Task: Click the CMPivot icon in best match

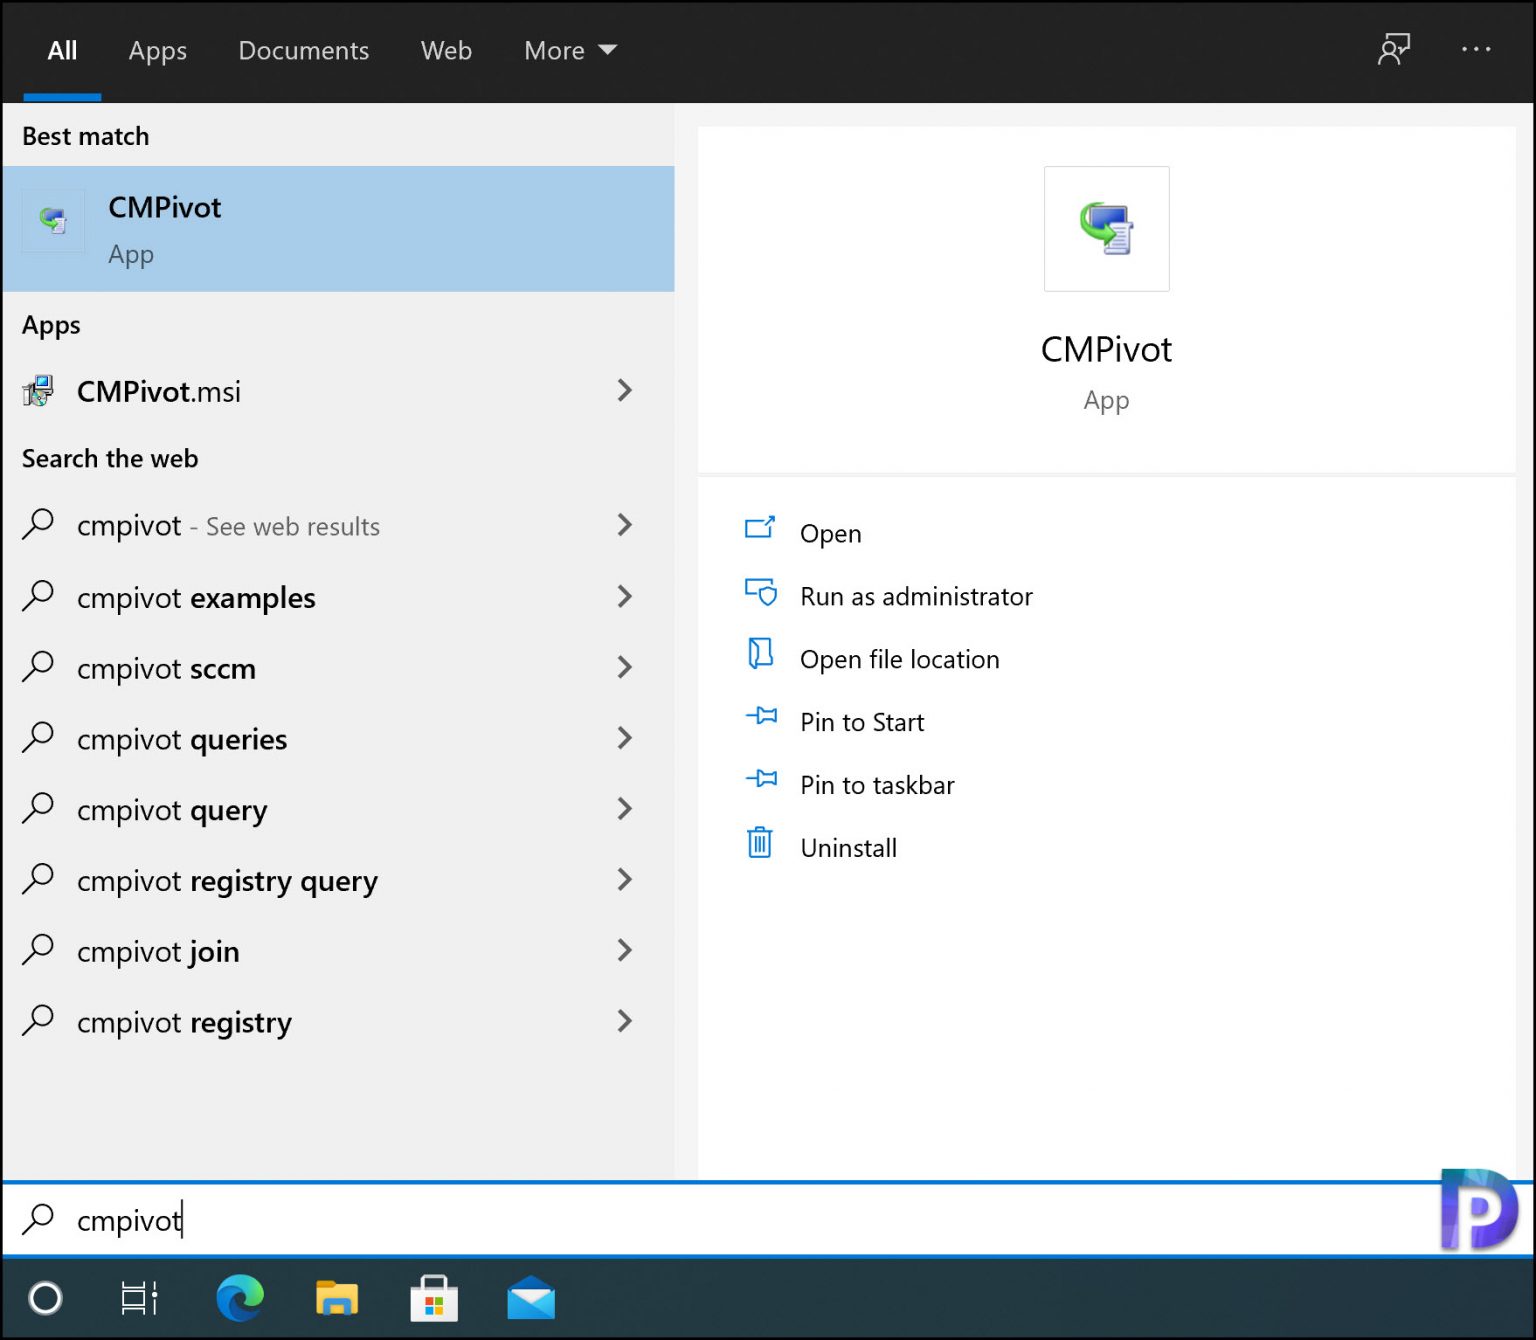Action: [x=53, y=219]
